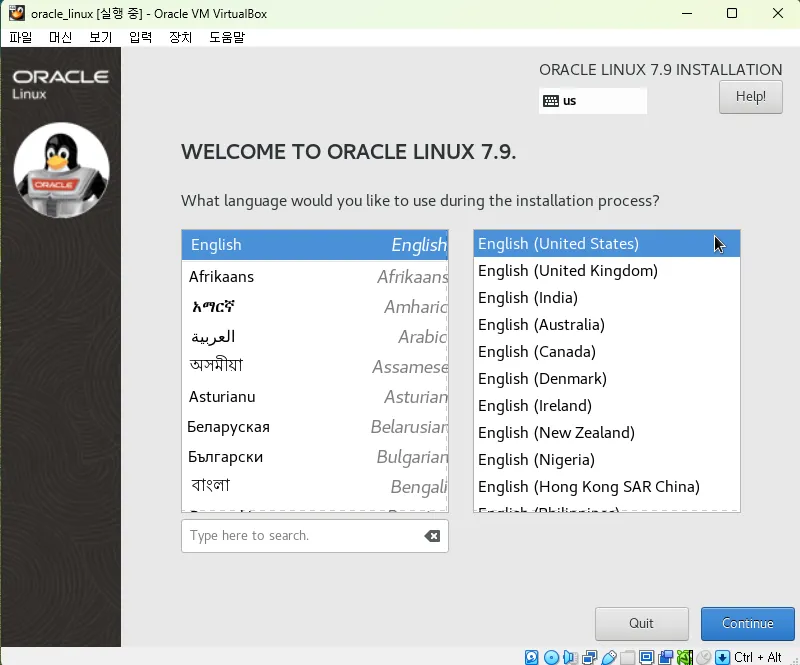Image resolution: width=800 pixels, height=665 pixels.
Task: Select Asturianu in the language list
Action: coord(315,397)
